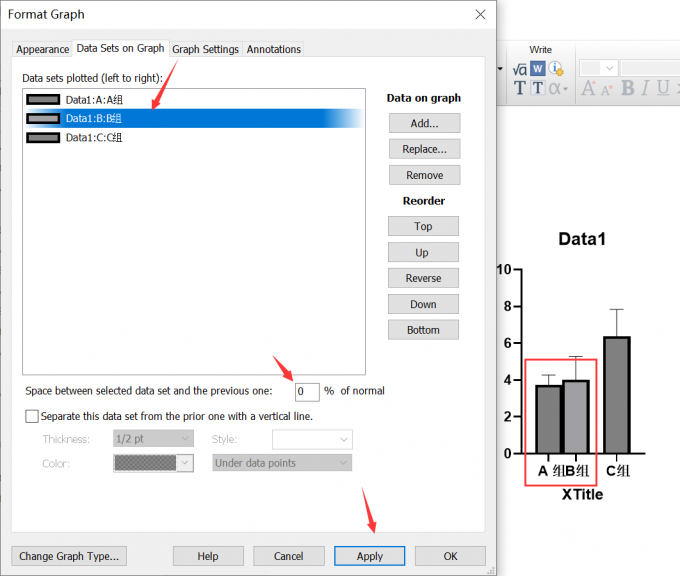Image resolution: width=680 pixels, height=576 pixels.
Task: Switch to the Appearance tab
Action: pyautogui.click(x=43, y=49)
